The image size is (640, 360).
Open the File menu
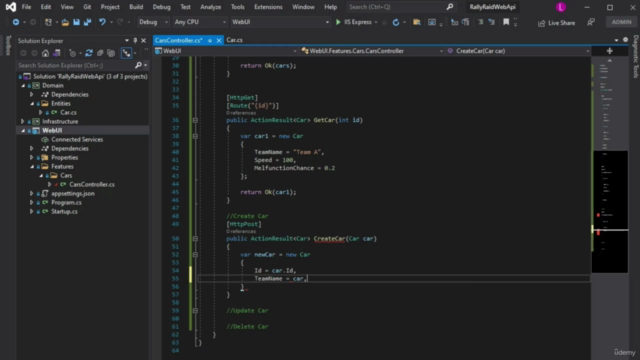tap(27, 7)
